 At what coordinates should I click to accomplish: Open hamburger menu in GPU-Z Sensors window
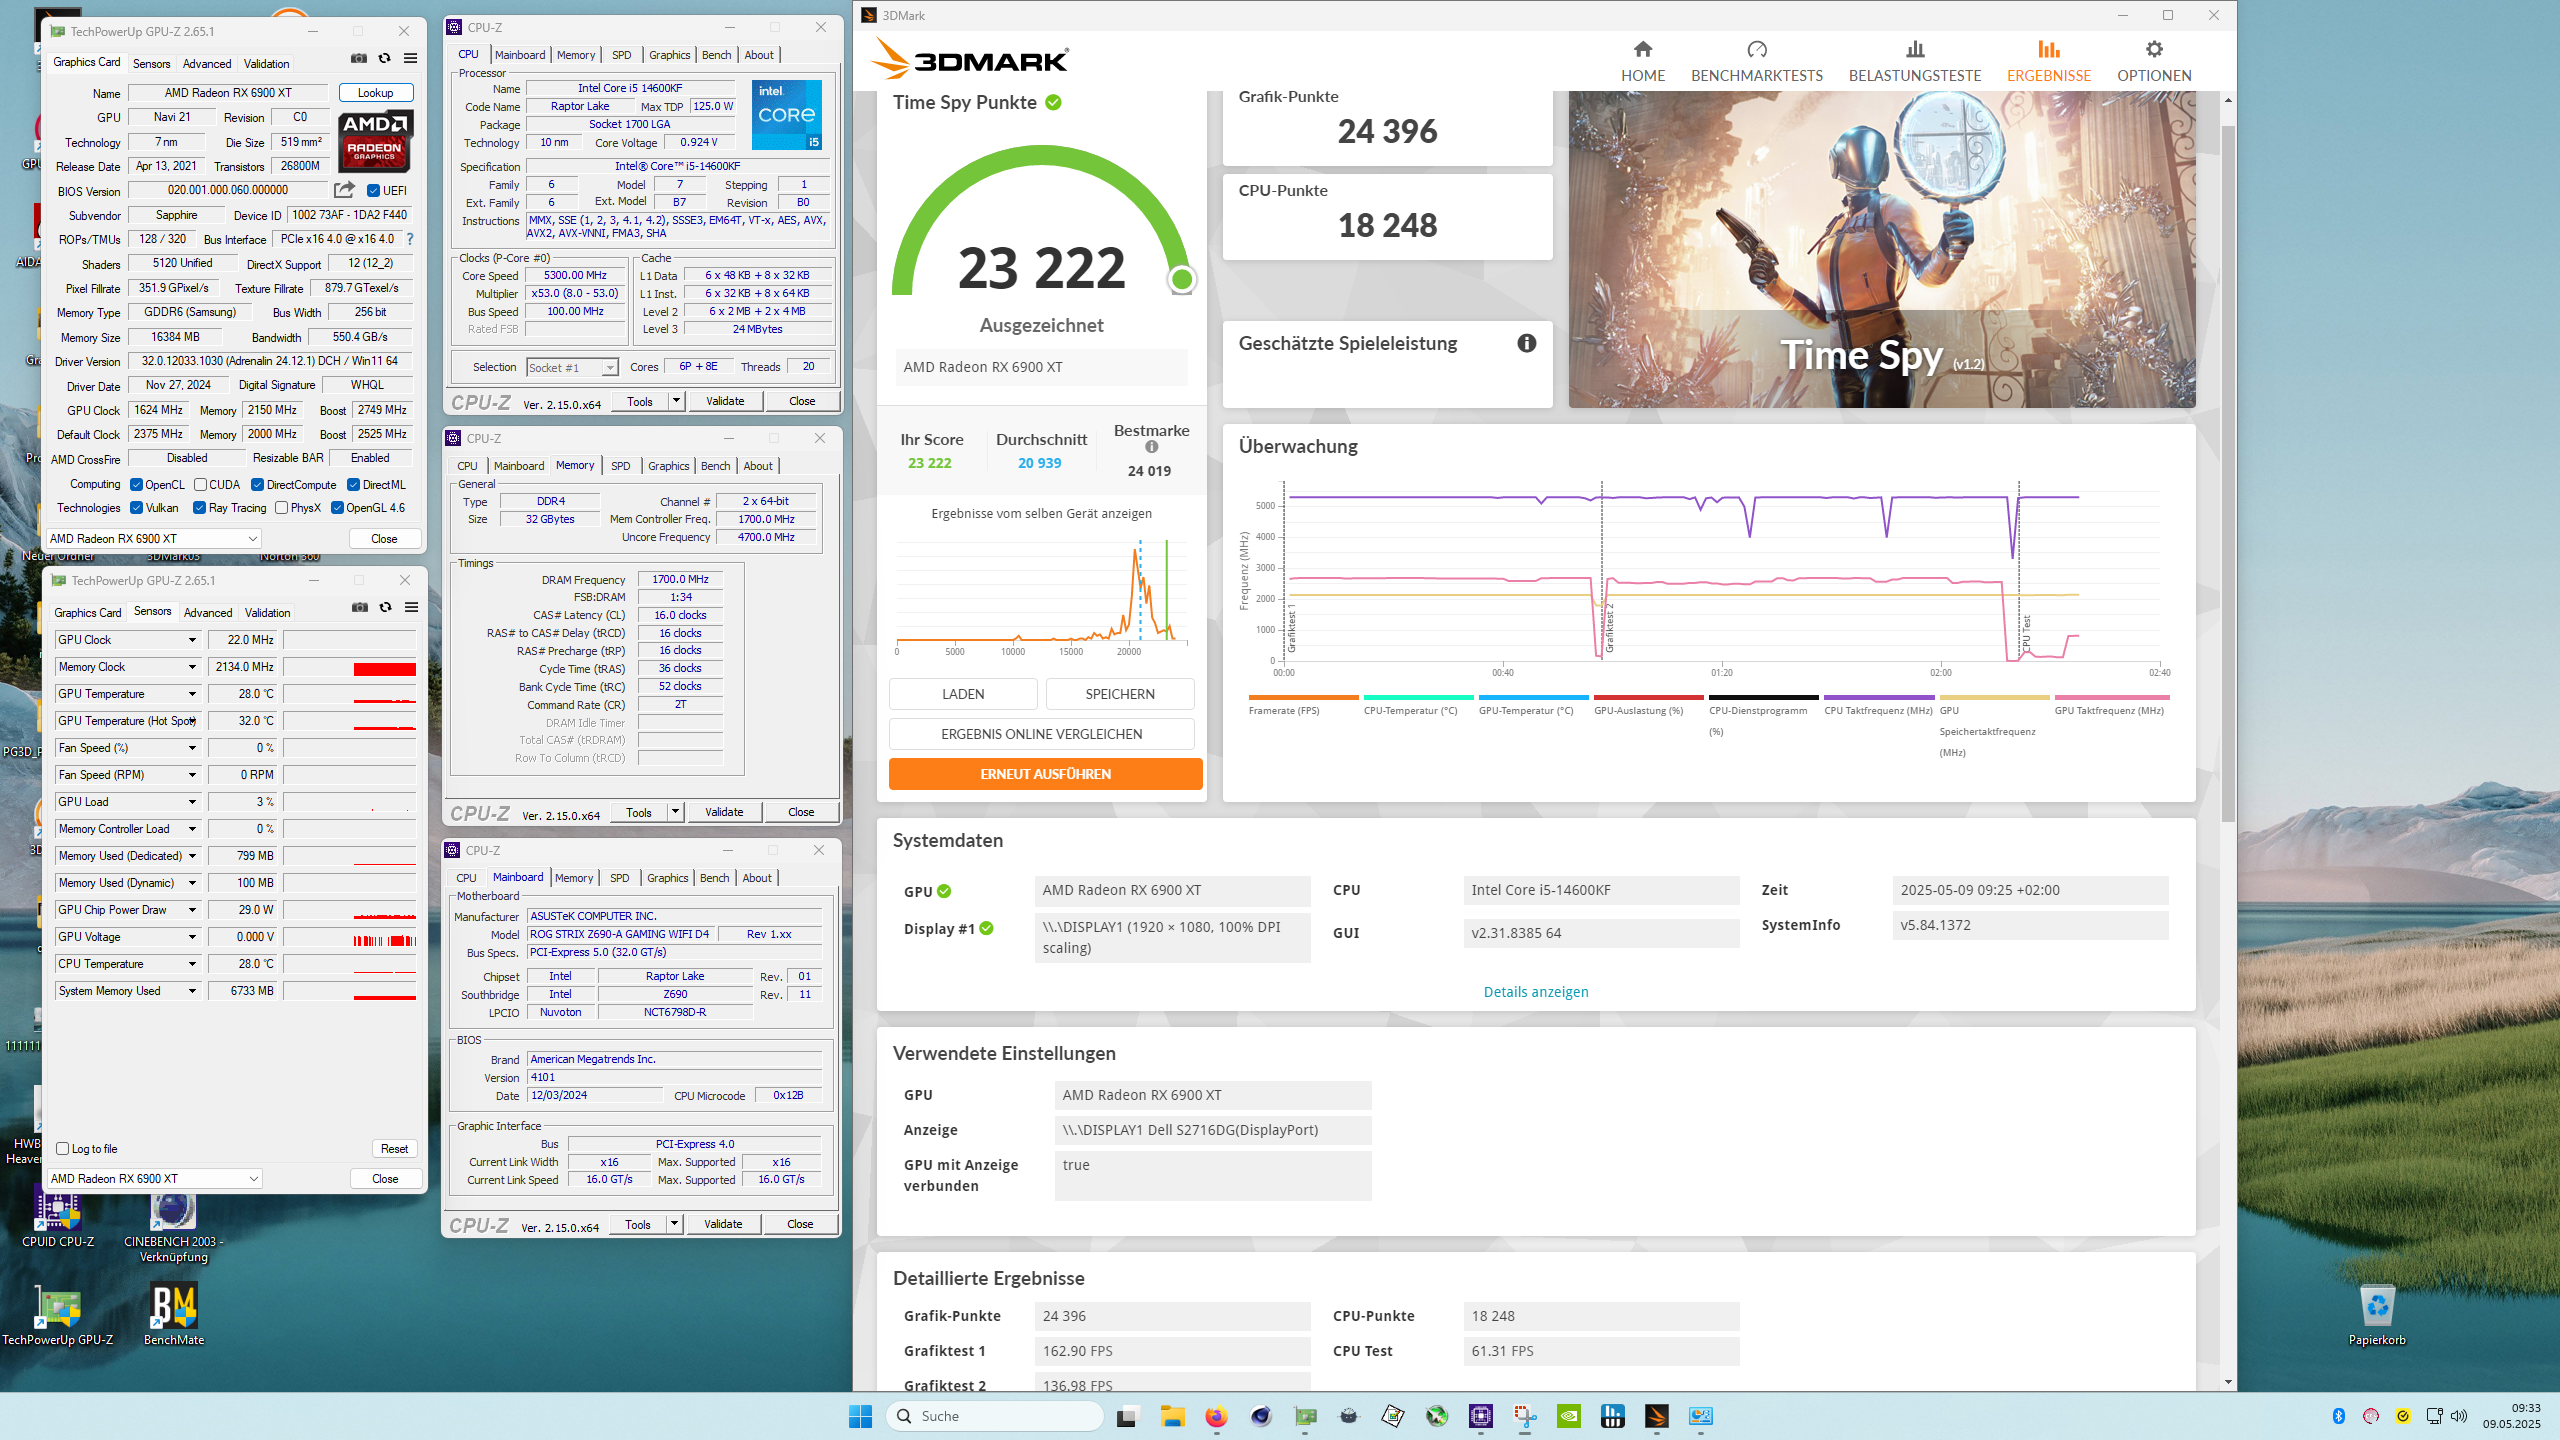(x=411, y=608)
